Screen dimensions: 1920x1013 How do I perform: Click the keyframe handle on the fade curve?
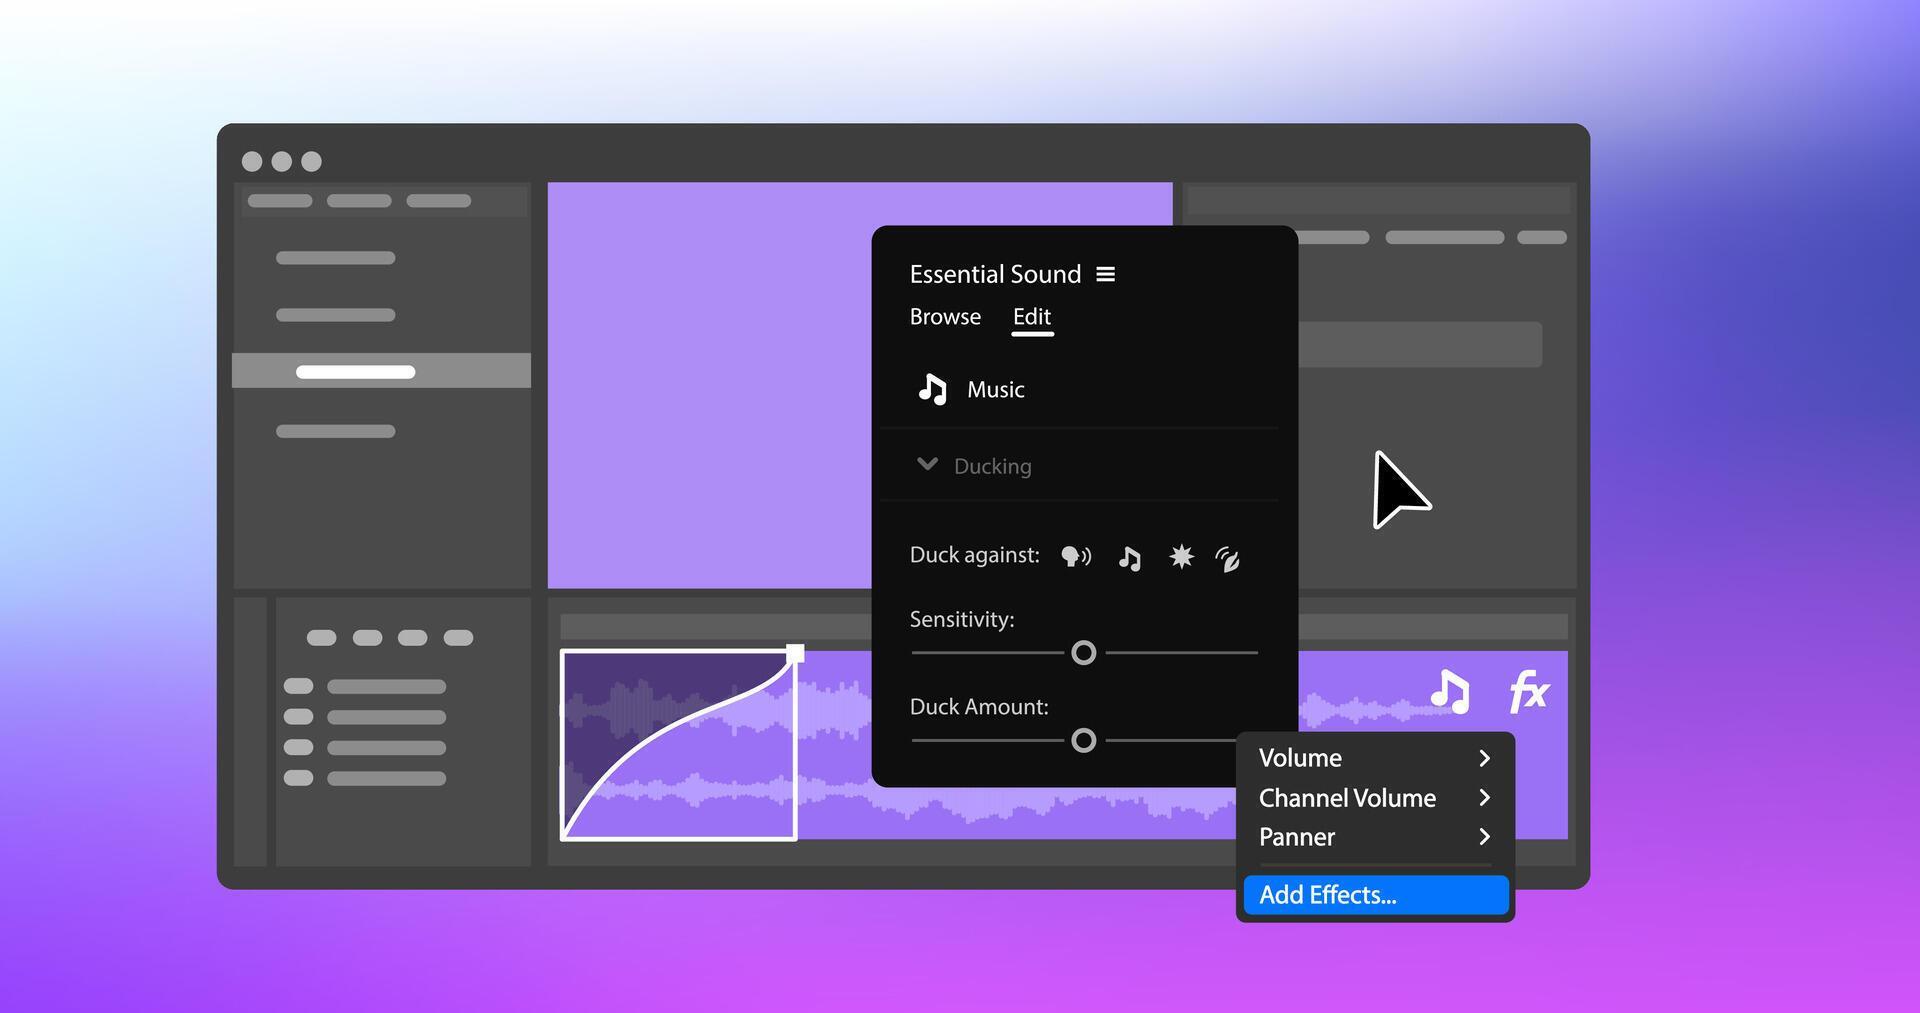tap(796, 651)
